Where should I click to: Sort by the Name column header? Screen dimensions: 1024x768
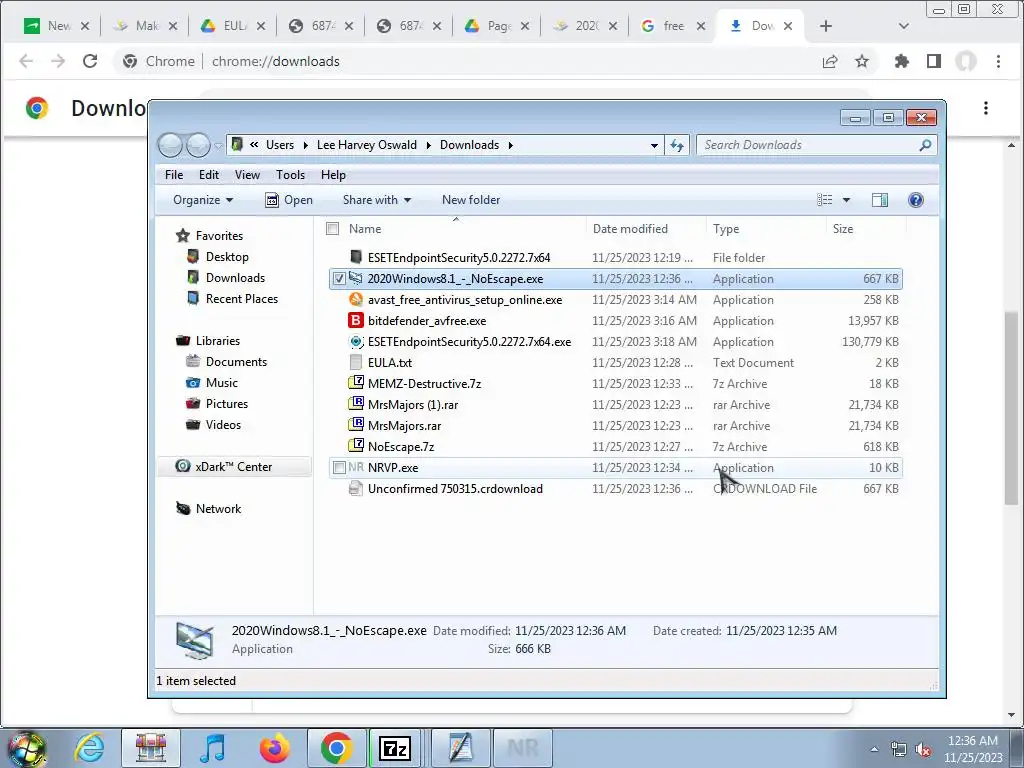(x=456, y=229)
